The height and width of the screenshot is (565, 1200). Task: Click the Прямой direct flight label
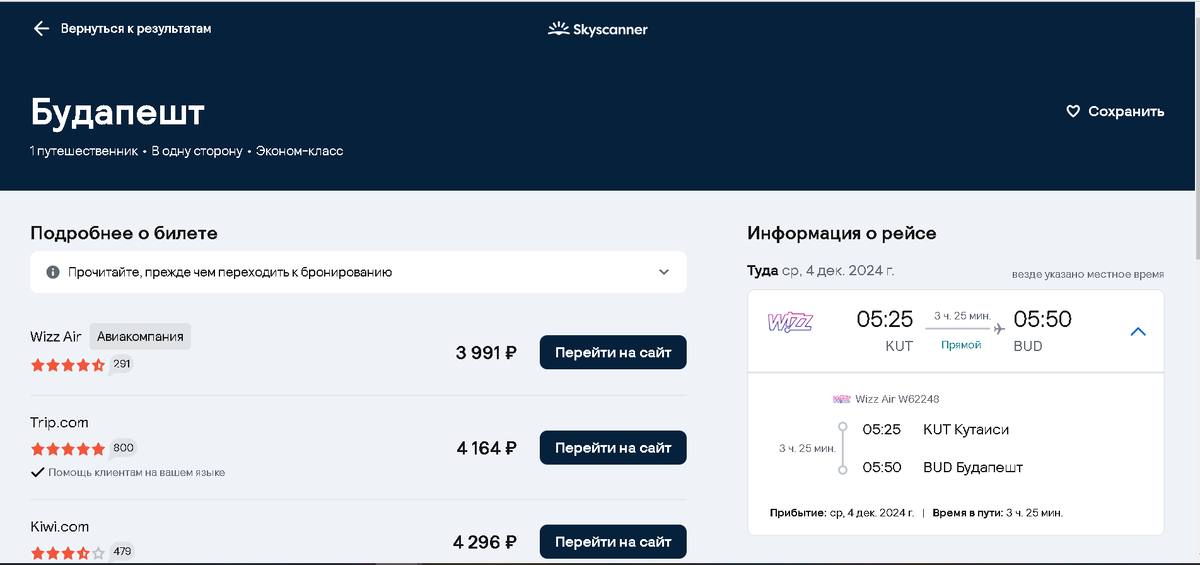961,345
